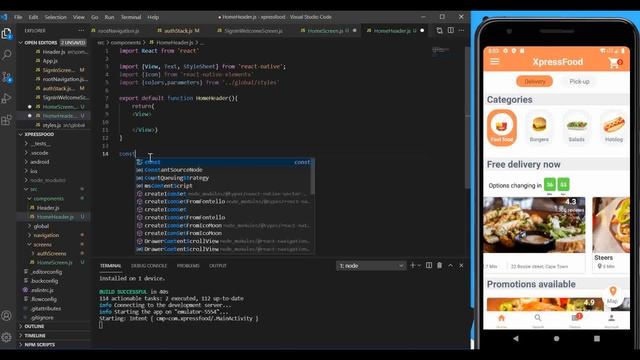Click the autocomplete list scrollbar
This screenshot has height=360, width=640.
313,176
